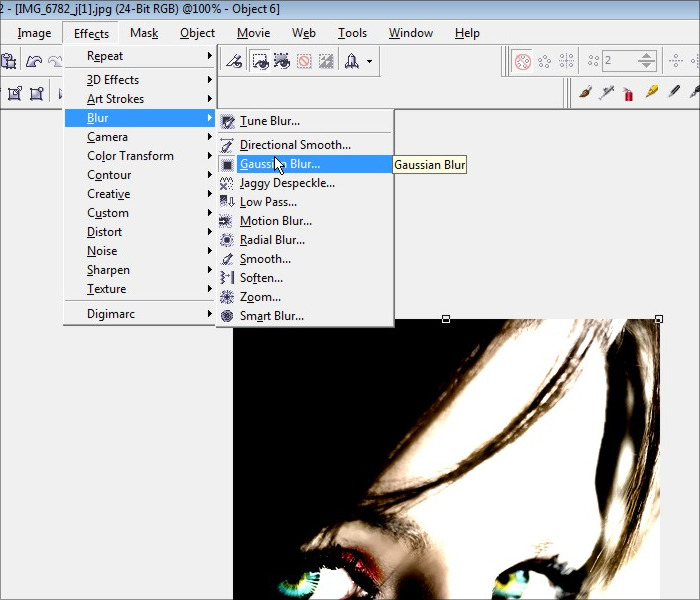
Task: Expand the Distort effects submenu
Action: pyautogui.click(x=104, y=232)
